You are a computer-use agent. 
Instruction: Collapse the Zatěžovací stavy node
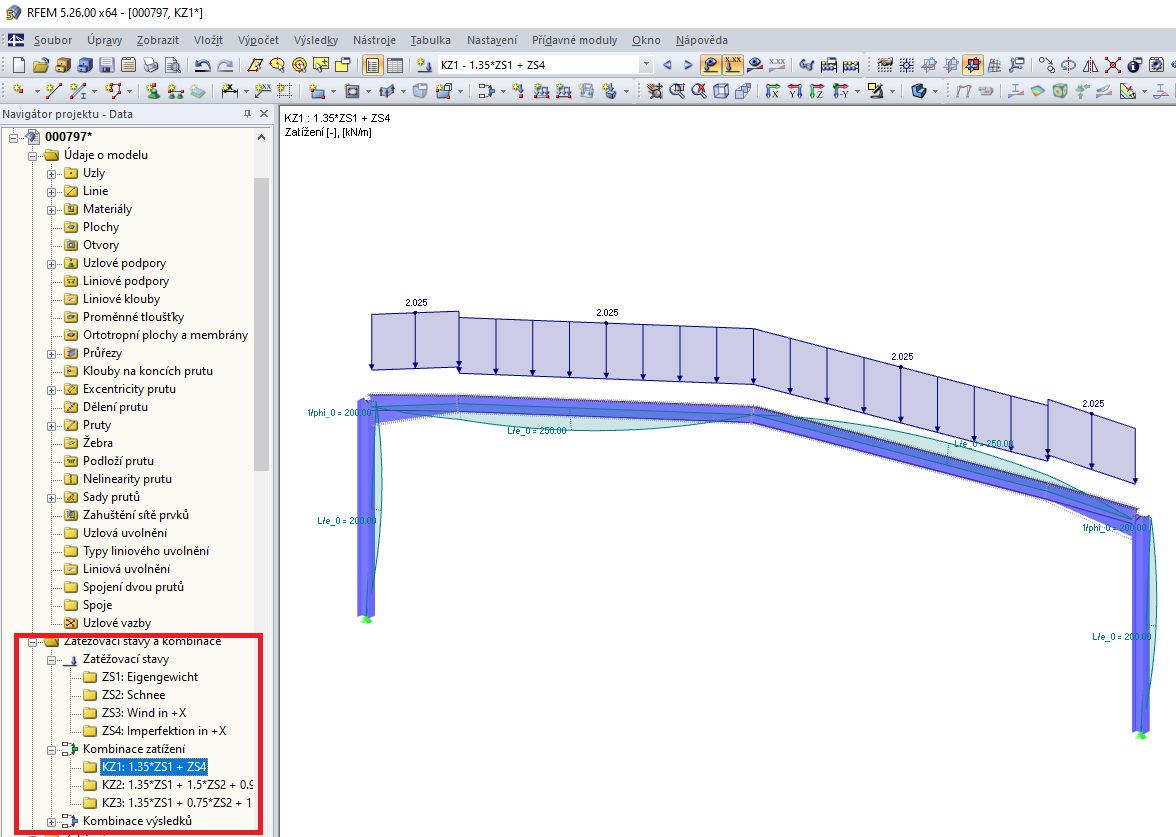pos(52,660)
